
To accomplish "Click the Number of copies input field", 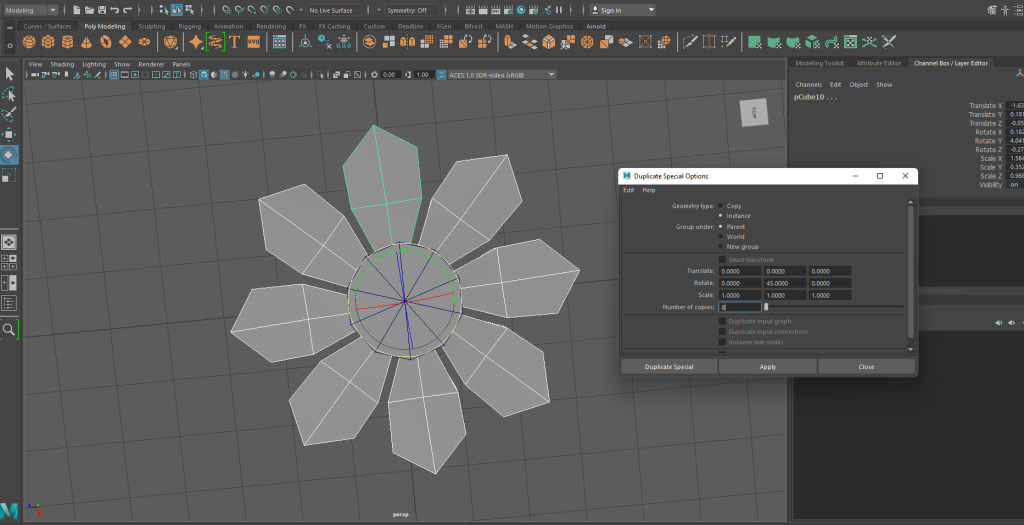I will tap(740, 307).
